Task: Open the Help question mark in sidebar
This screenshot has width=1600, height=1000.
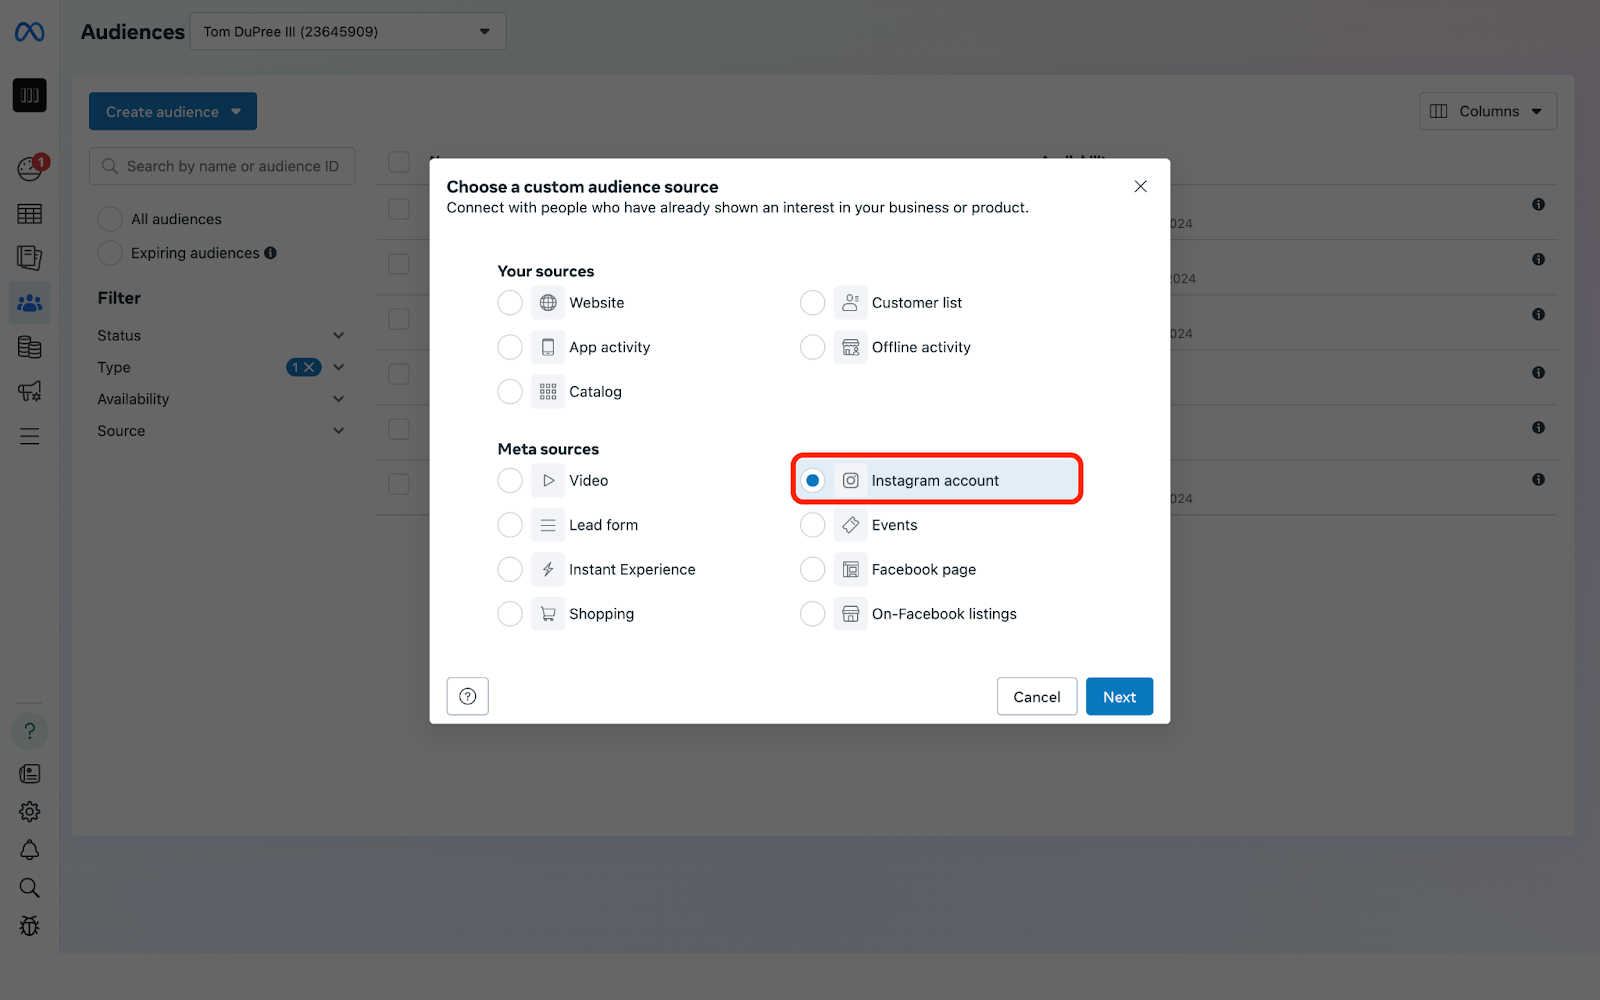Action: [29, 731]
